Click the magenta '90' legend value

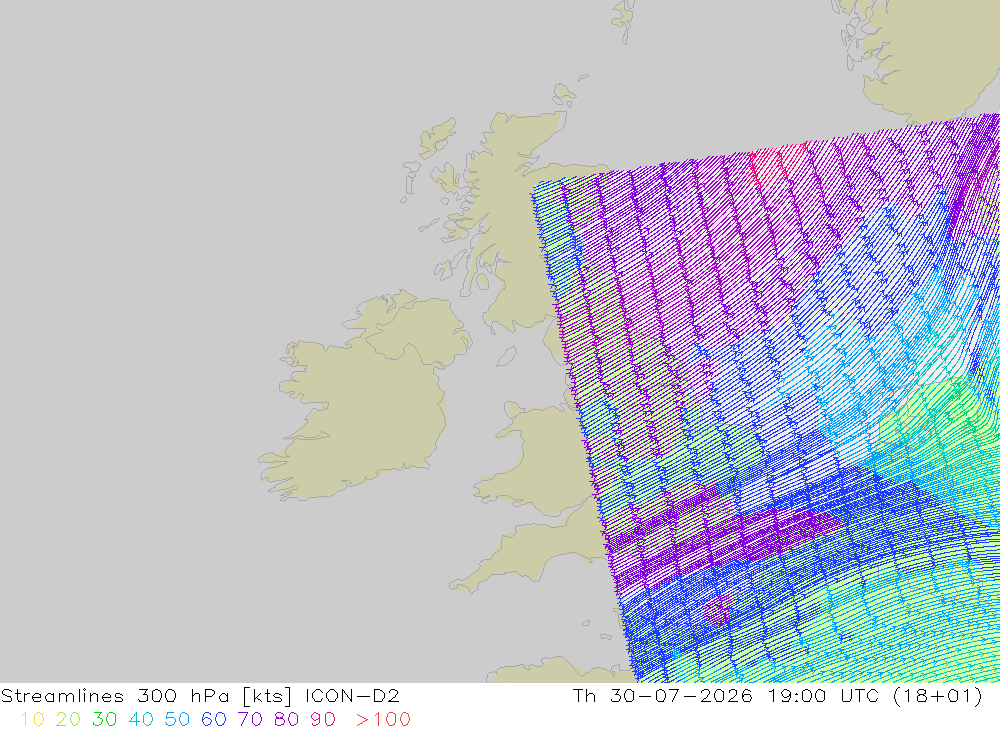click(323, 719)
